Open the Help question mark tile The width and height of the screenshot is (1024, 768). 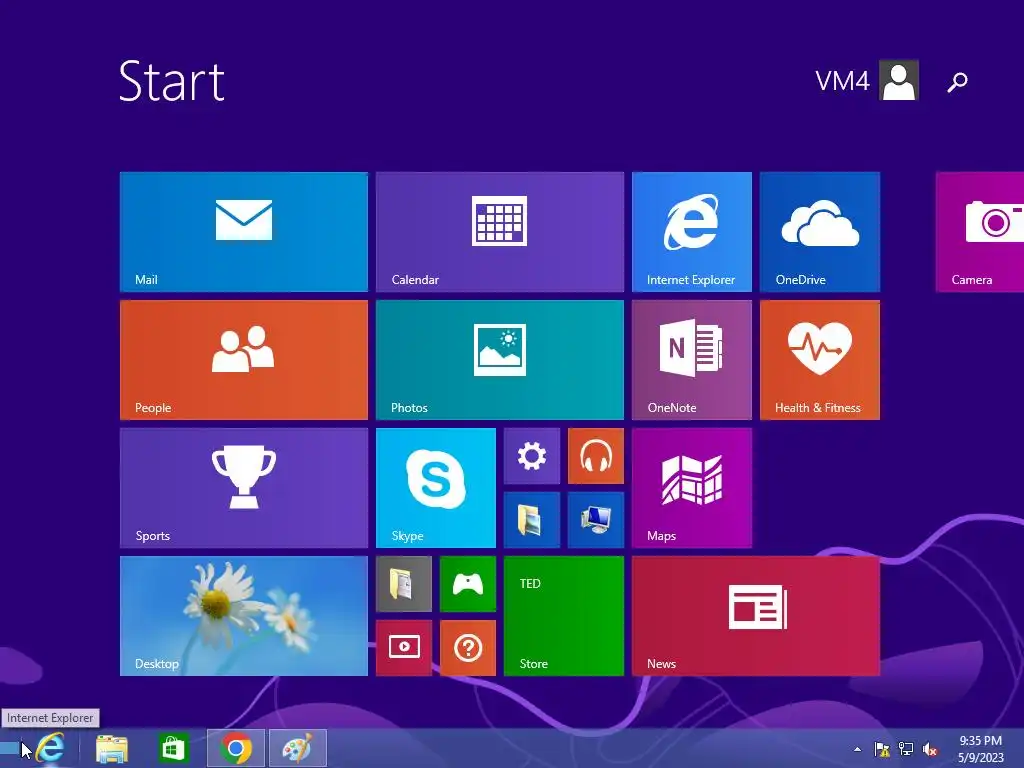click(x=468, y=648)
